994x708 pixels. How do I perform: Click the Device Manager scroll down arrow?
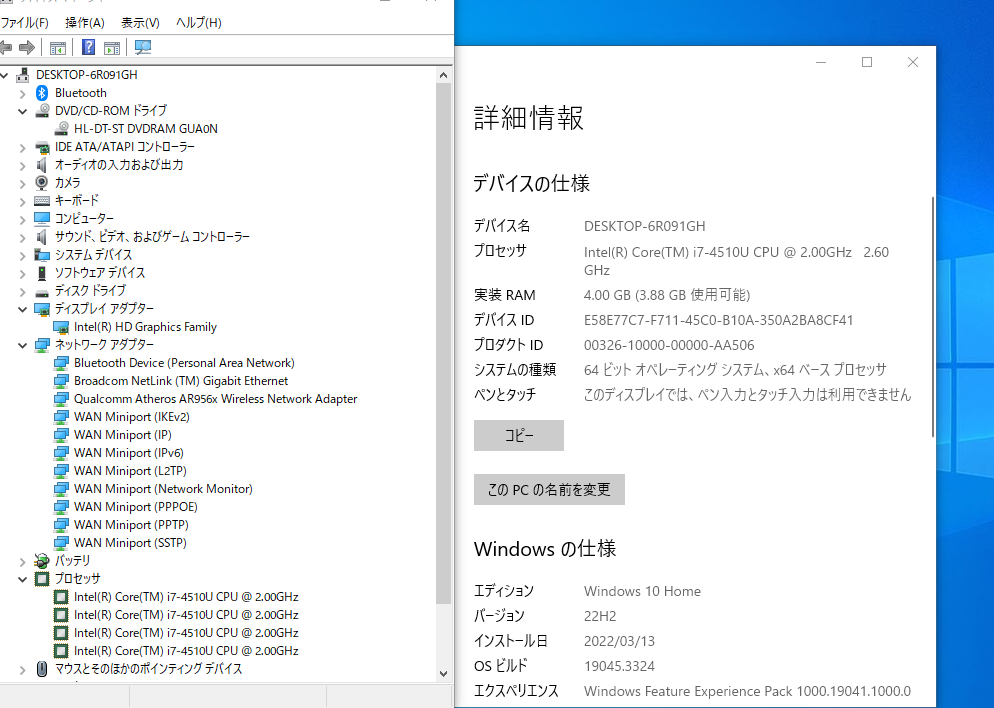(x=444, y=674)
